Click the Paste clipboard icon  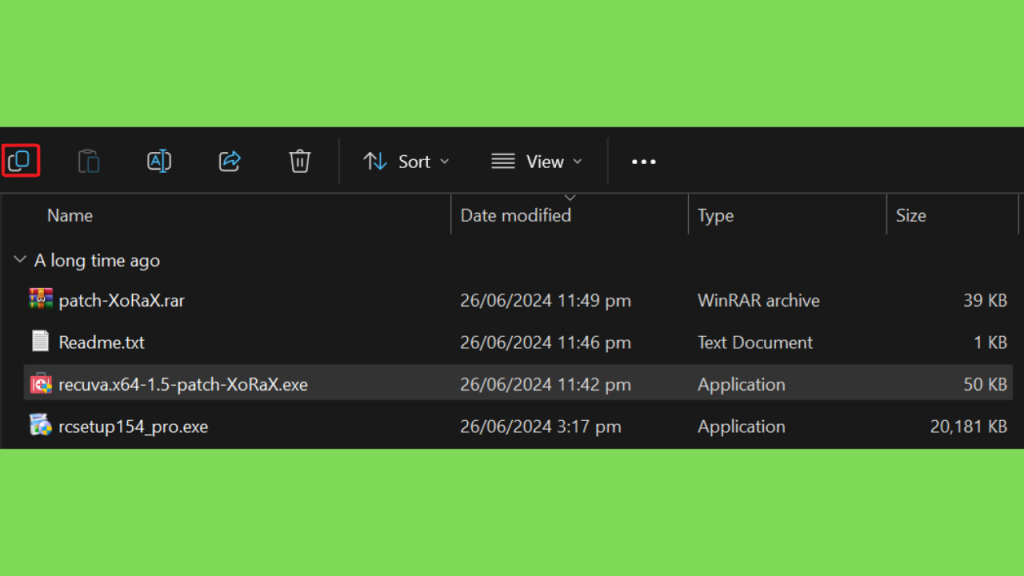[x=89, y=161]
